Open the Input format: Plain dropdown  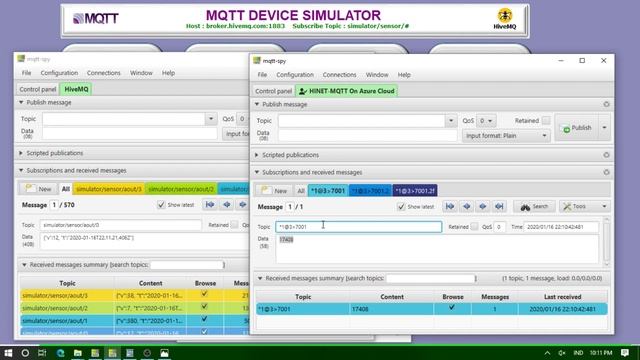(506, 136)
